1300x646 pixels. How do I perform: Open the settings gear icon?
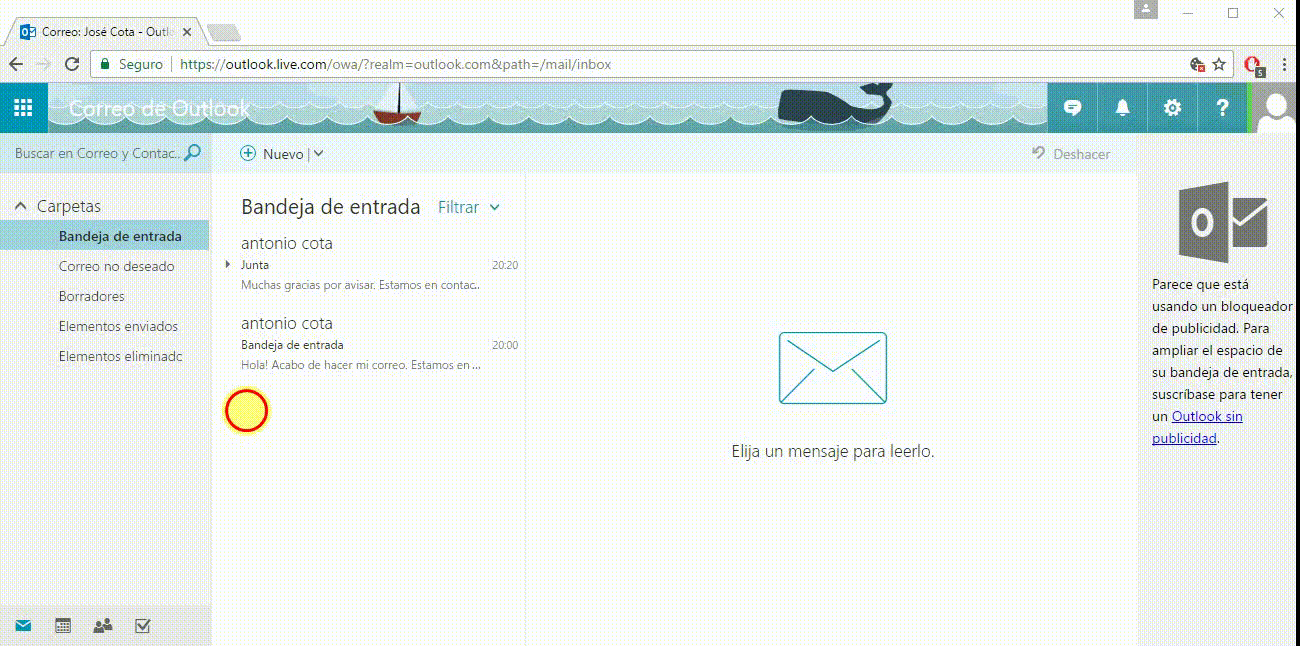pos(1173,108)
